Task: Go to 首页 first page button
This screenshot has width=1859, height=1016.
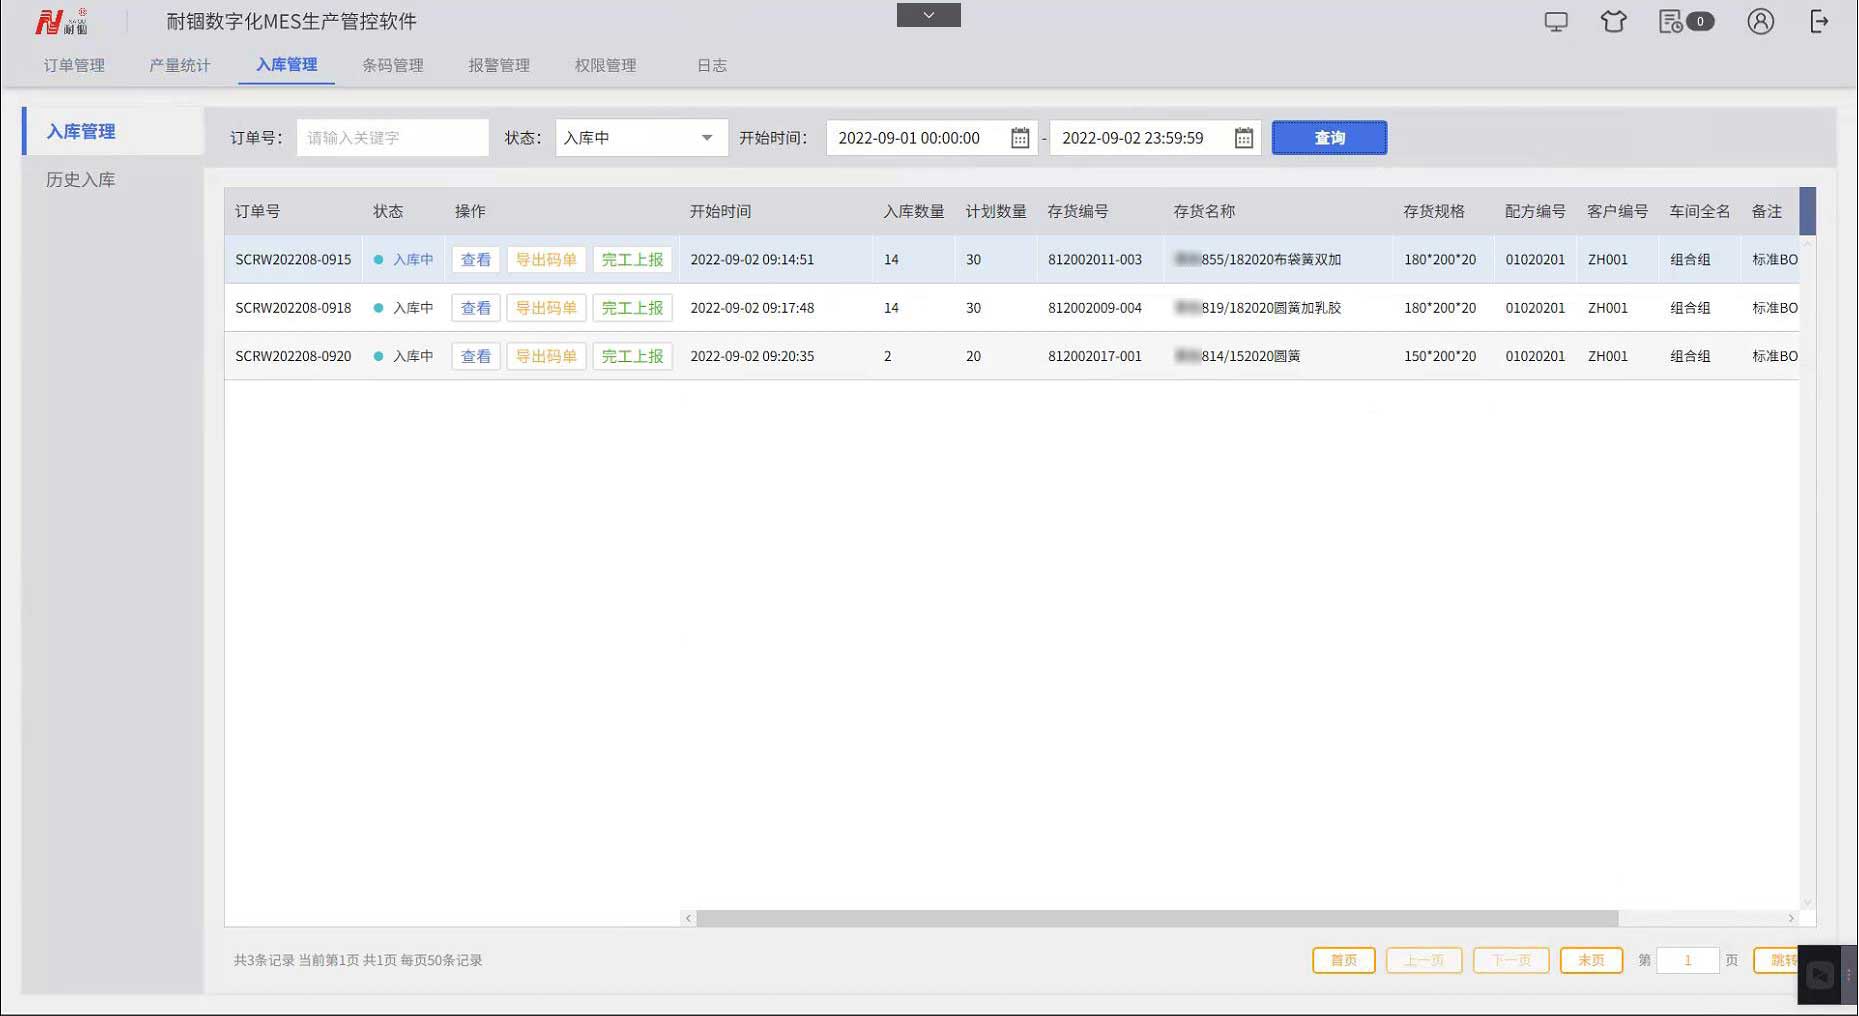Action: tap(1343, 960)
